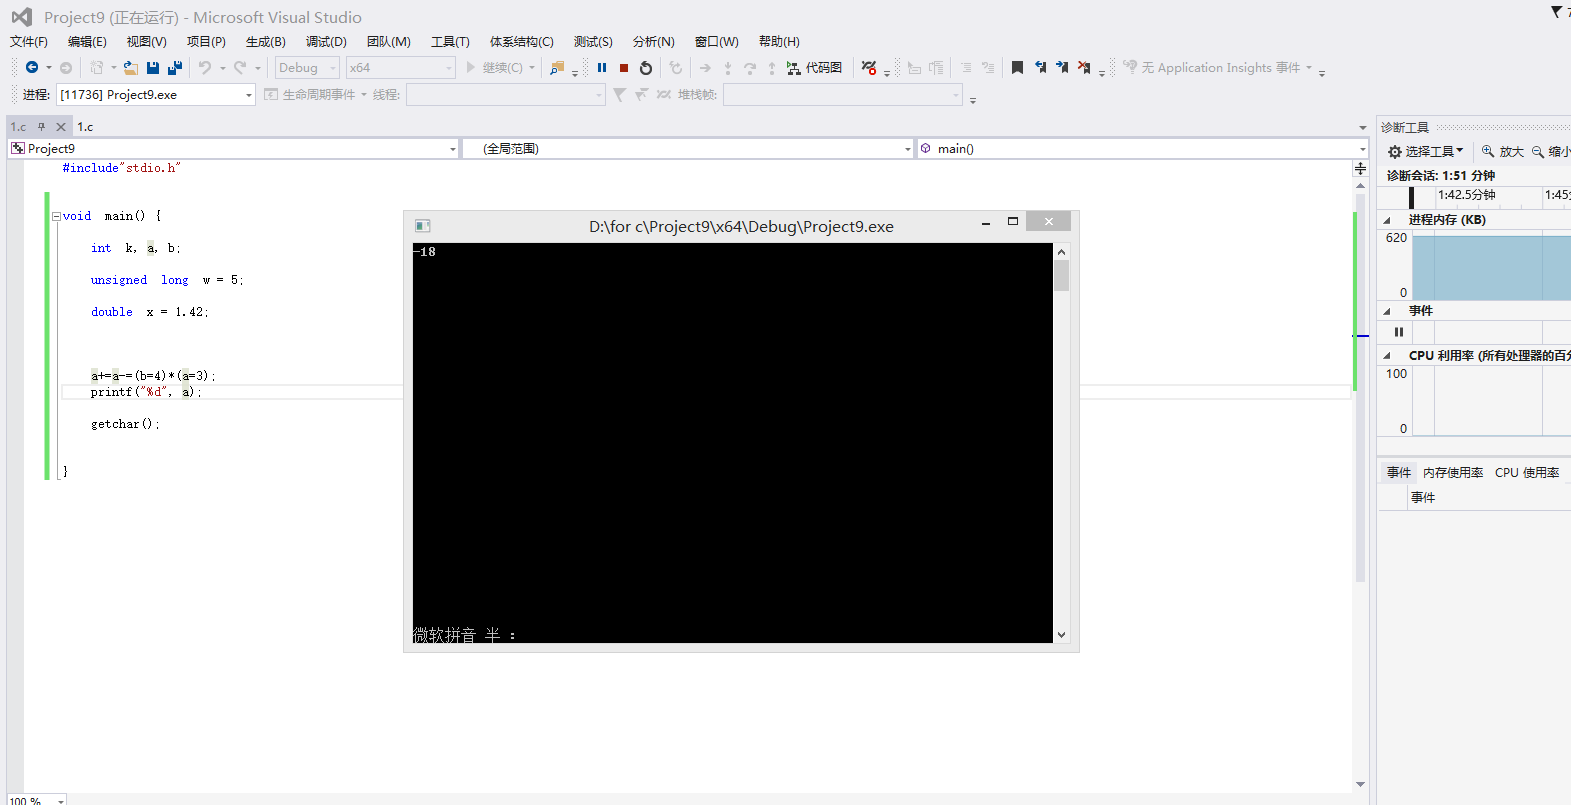Jump to next bookmark icon
The image size is (1571, 805).
click(1062, 68)
